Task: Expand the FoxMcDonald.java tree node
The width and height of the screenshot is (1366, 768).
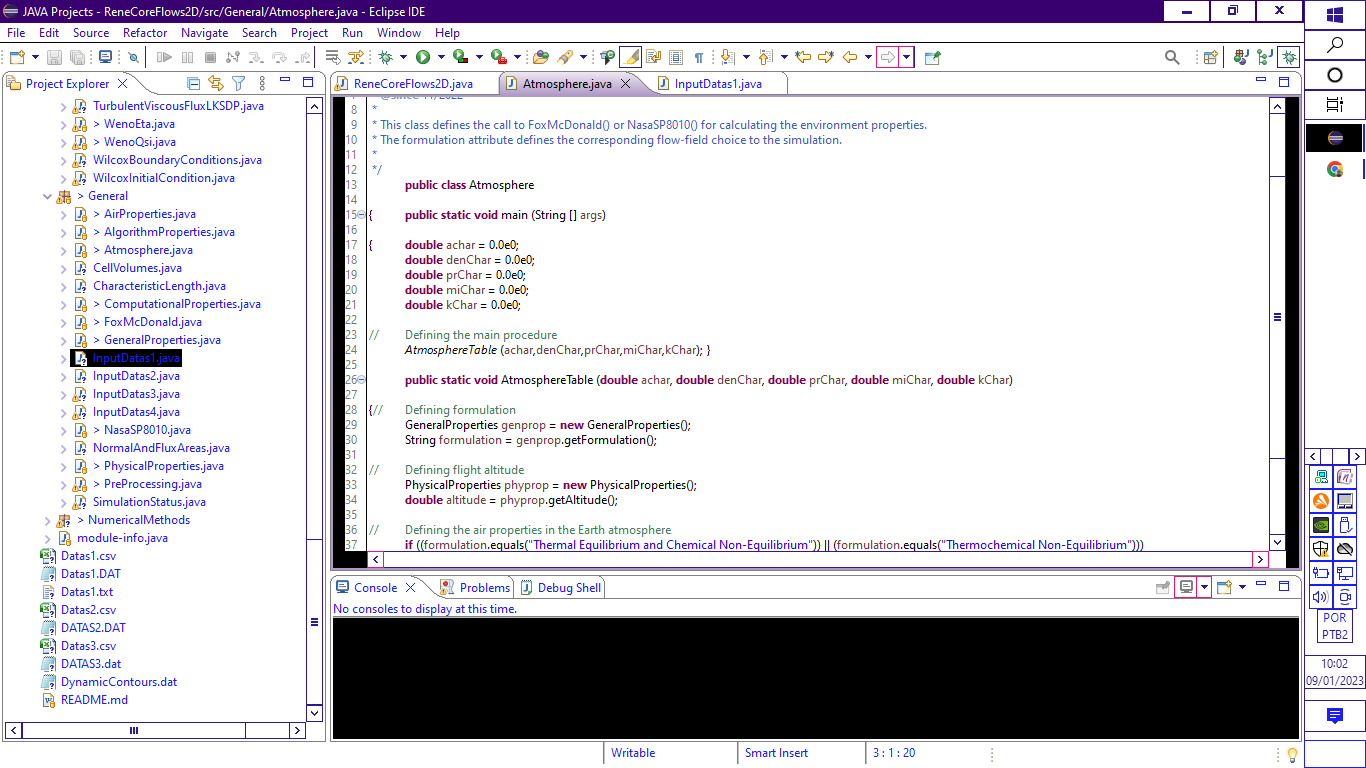Action: click(63, 322)
